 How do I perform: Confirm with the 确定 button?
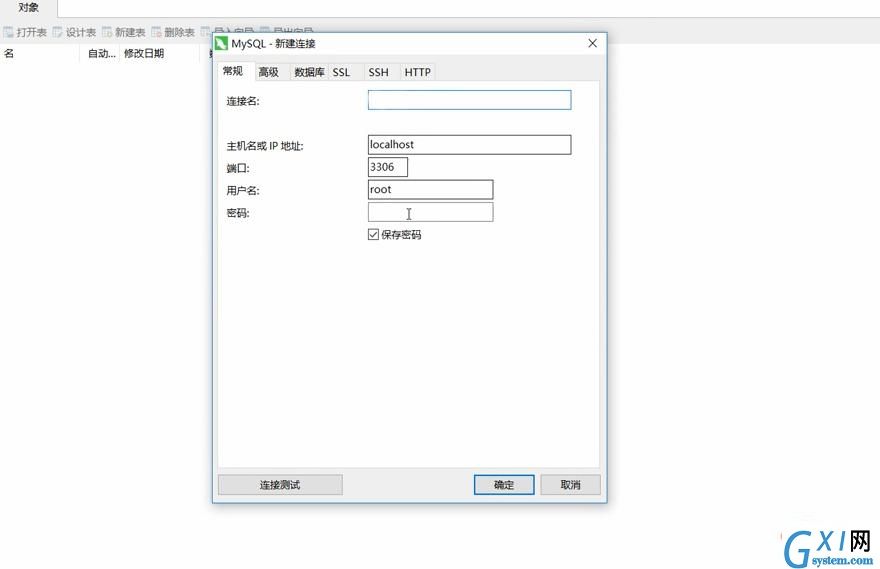click(504, 485)
